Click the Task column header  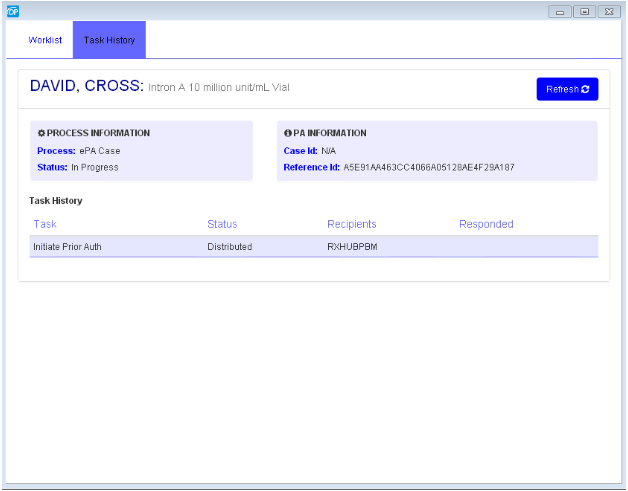(x=45, y=224)
